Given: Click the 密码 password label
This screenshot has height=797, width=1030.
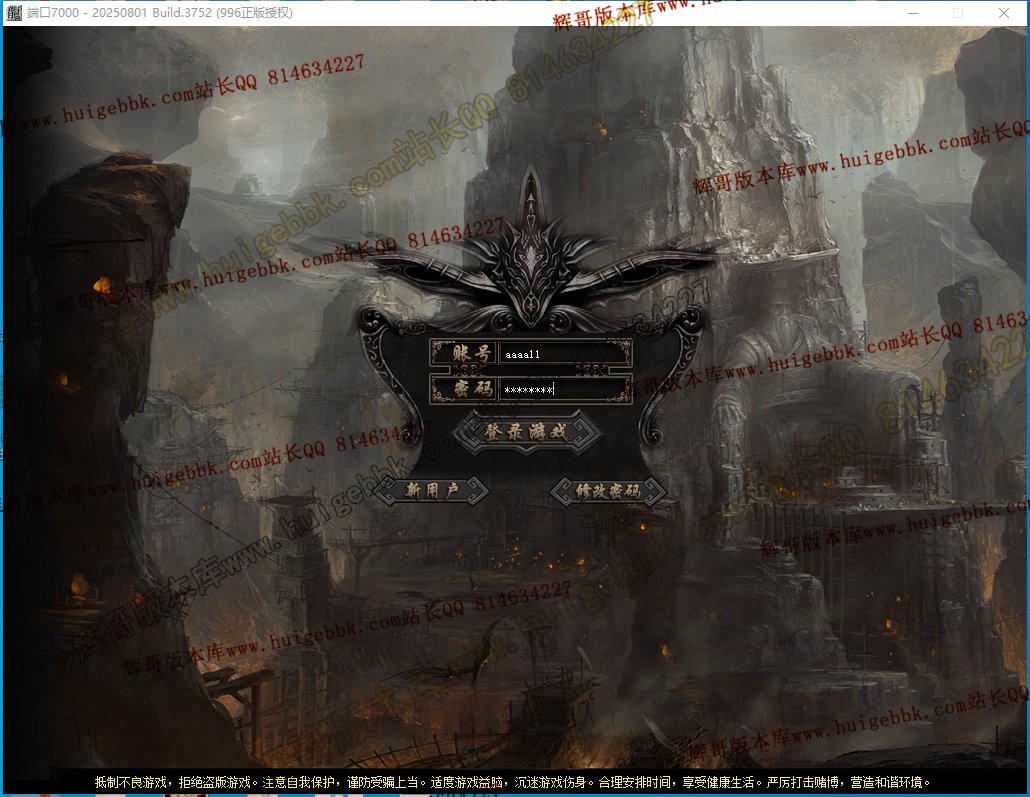Looking at the screenshot, I should point(462,389).
